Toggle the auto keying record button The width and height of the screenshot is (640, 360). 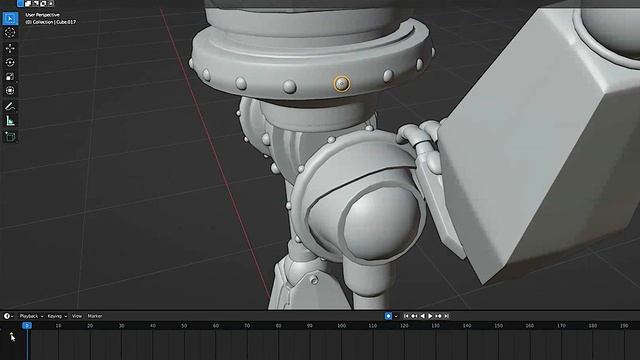tap(388, 316)
